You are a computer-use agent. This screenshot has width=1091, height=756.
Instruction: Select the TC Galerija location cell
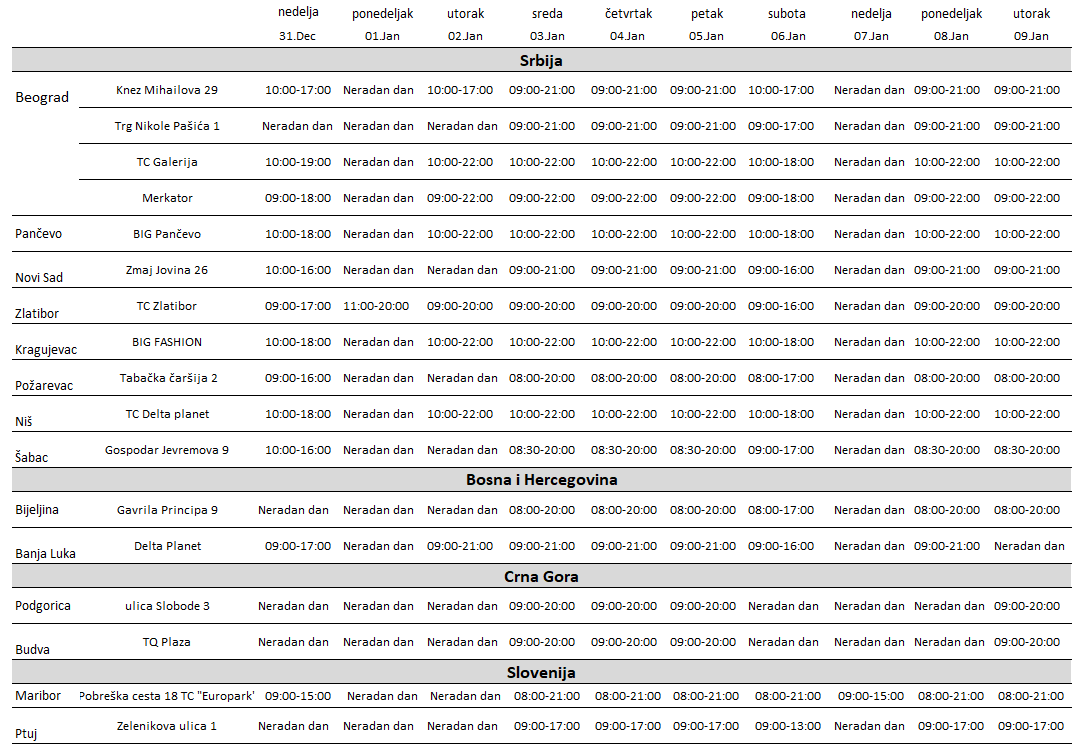pos(167,162)
